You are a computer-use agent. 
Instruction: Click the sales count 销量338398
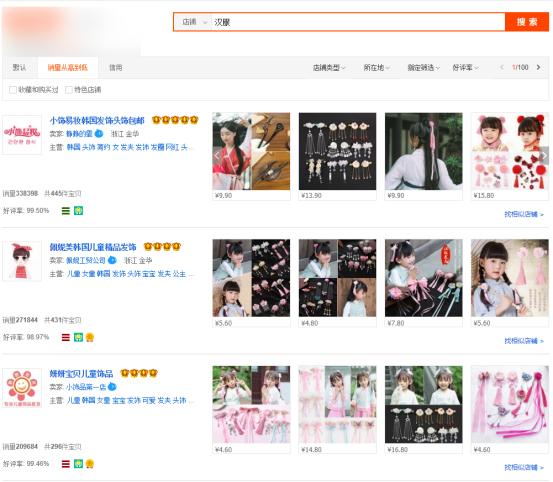[x=20, y=194]
